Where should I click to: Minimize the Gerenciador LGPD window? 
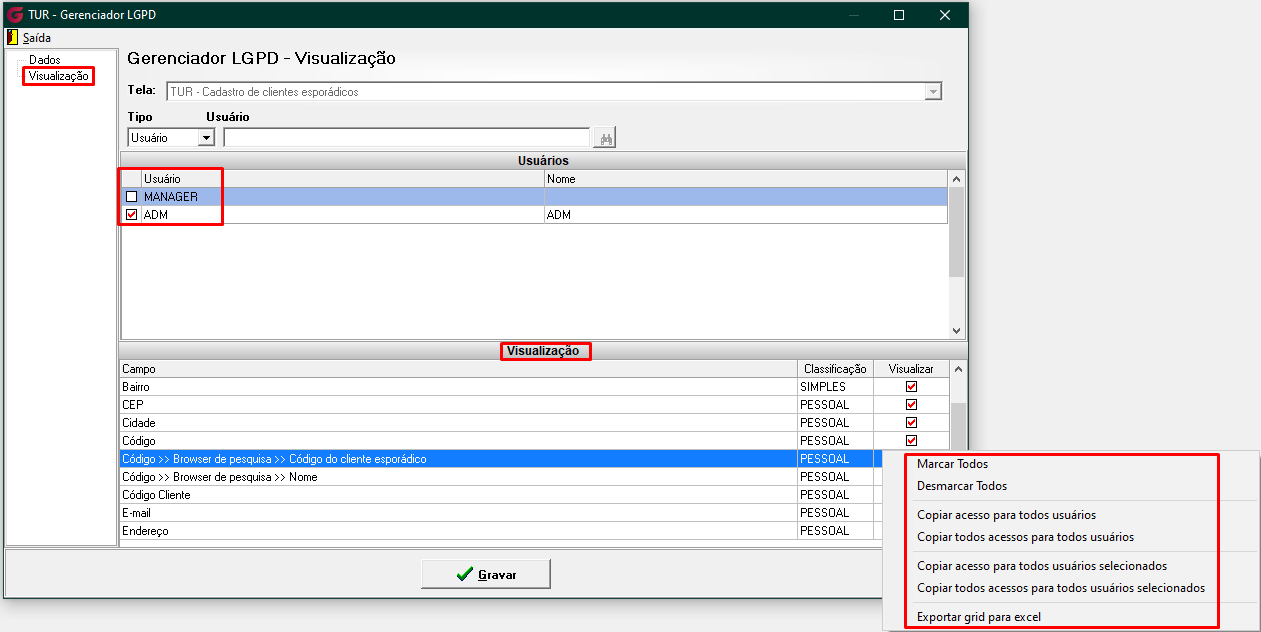[853, 15]
